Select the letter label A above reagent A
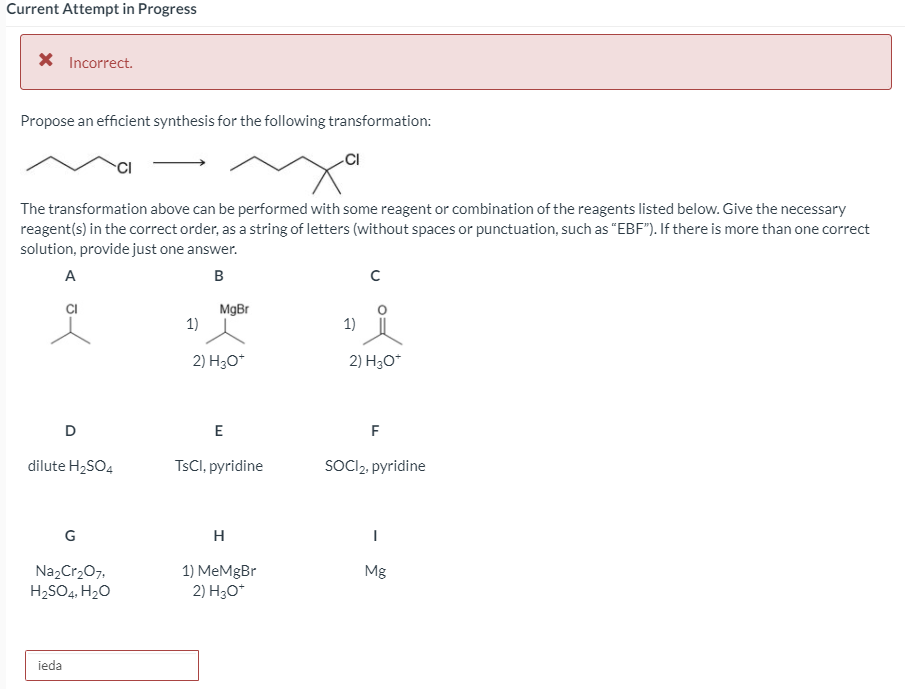The image size is (905, 689). (69, 276)
